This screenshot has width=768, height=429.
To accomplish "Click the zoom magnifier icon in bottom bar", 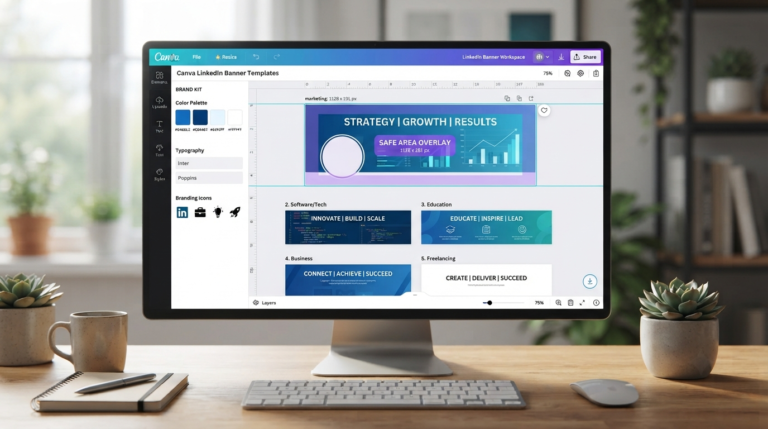I will (558, 303).
